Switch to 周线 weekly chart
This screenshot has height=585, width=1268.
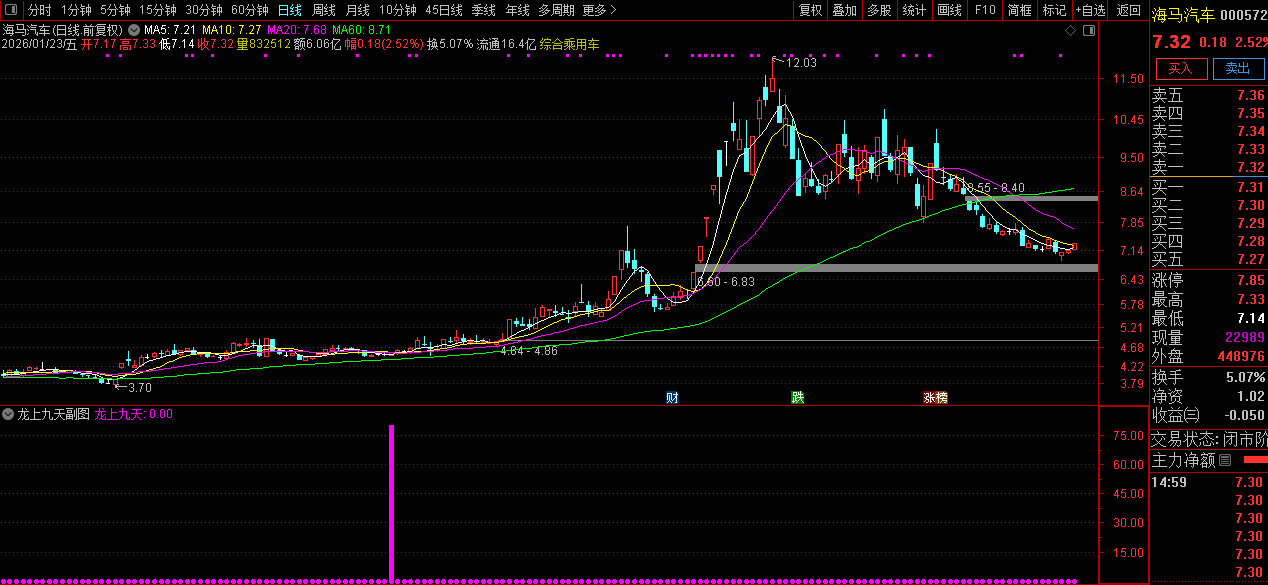(324, 10)
